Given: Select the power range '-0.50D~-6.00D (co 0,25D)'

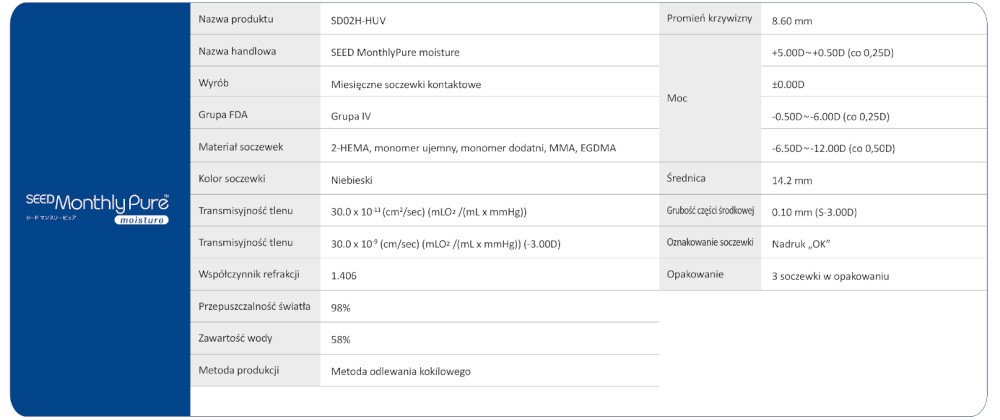Looking at the screenshot, I should click(830, 117).
